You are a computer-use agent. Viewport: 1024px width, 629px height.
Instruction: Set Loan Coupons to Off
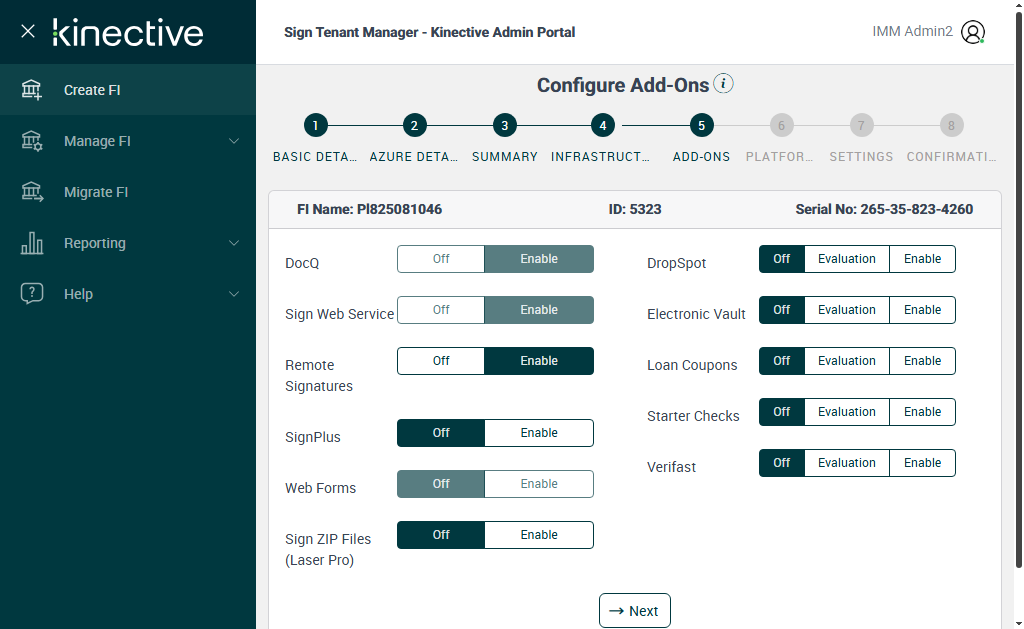coord(782,361)
